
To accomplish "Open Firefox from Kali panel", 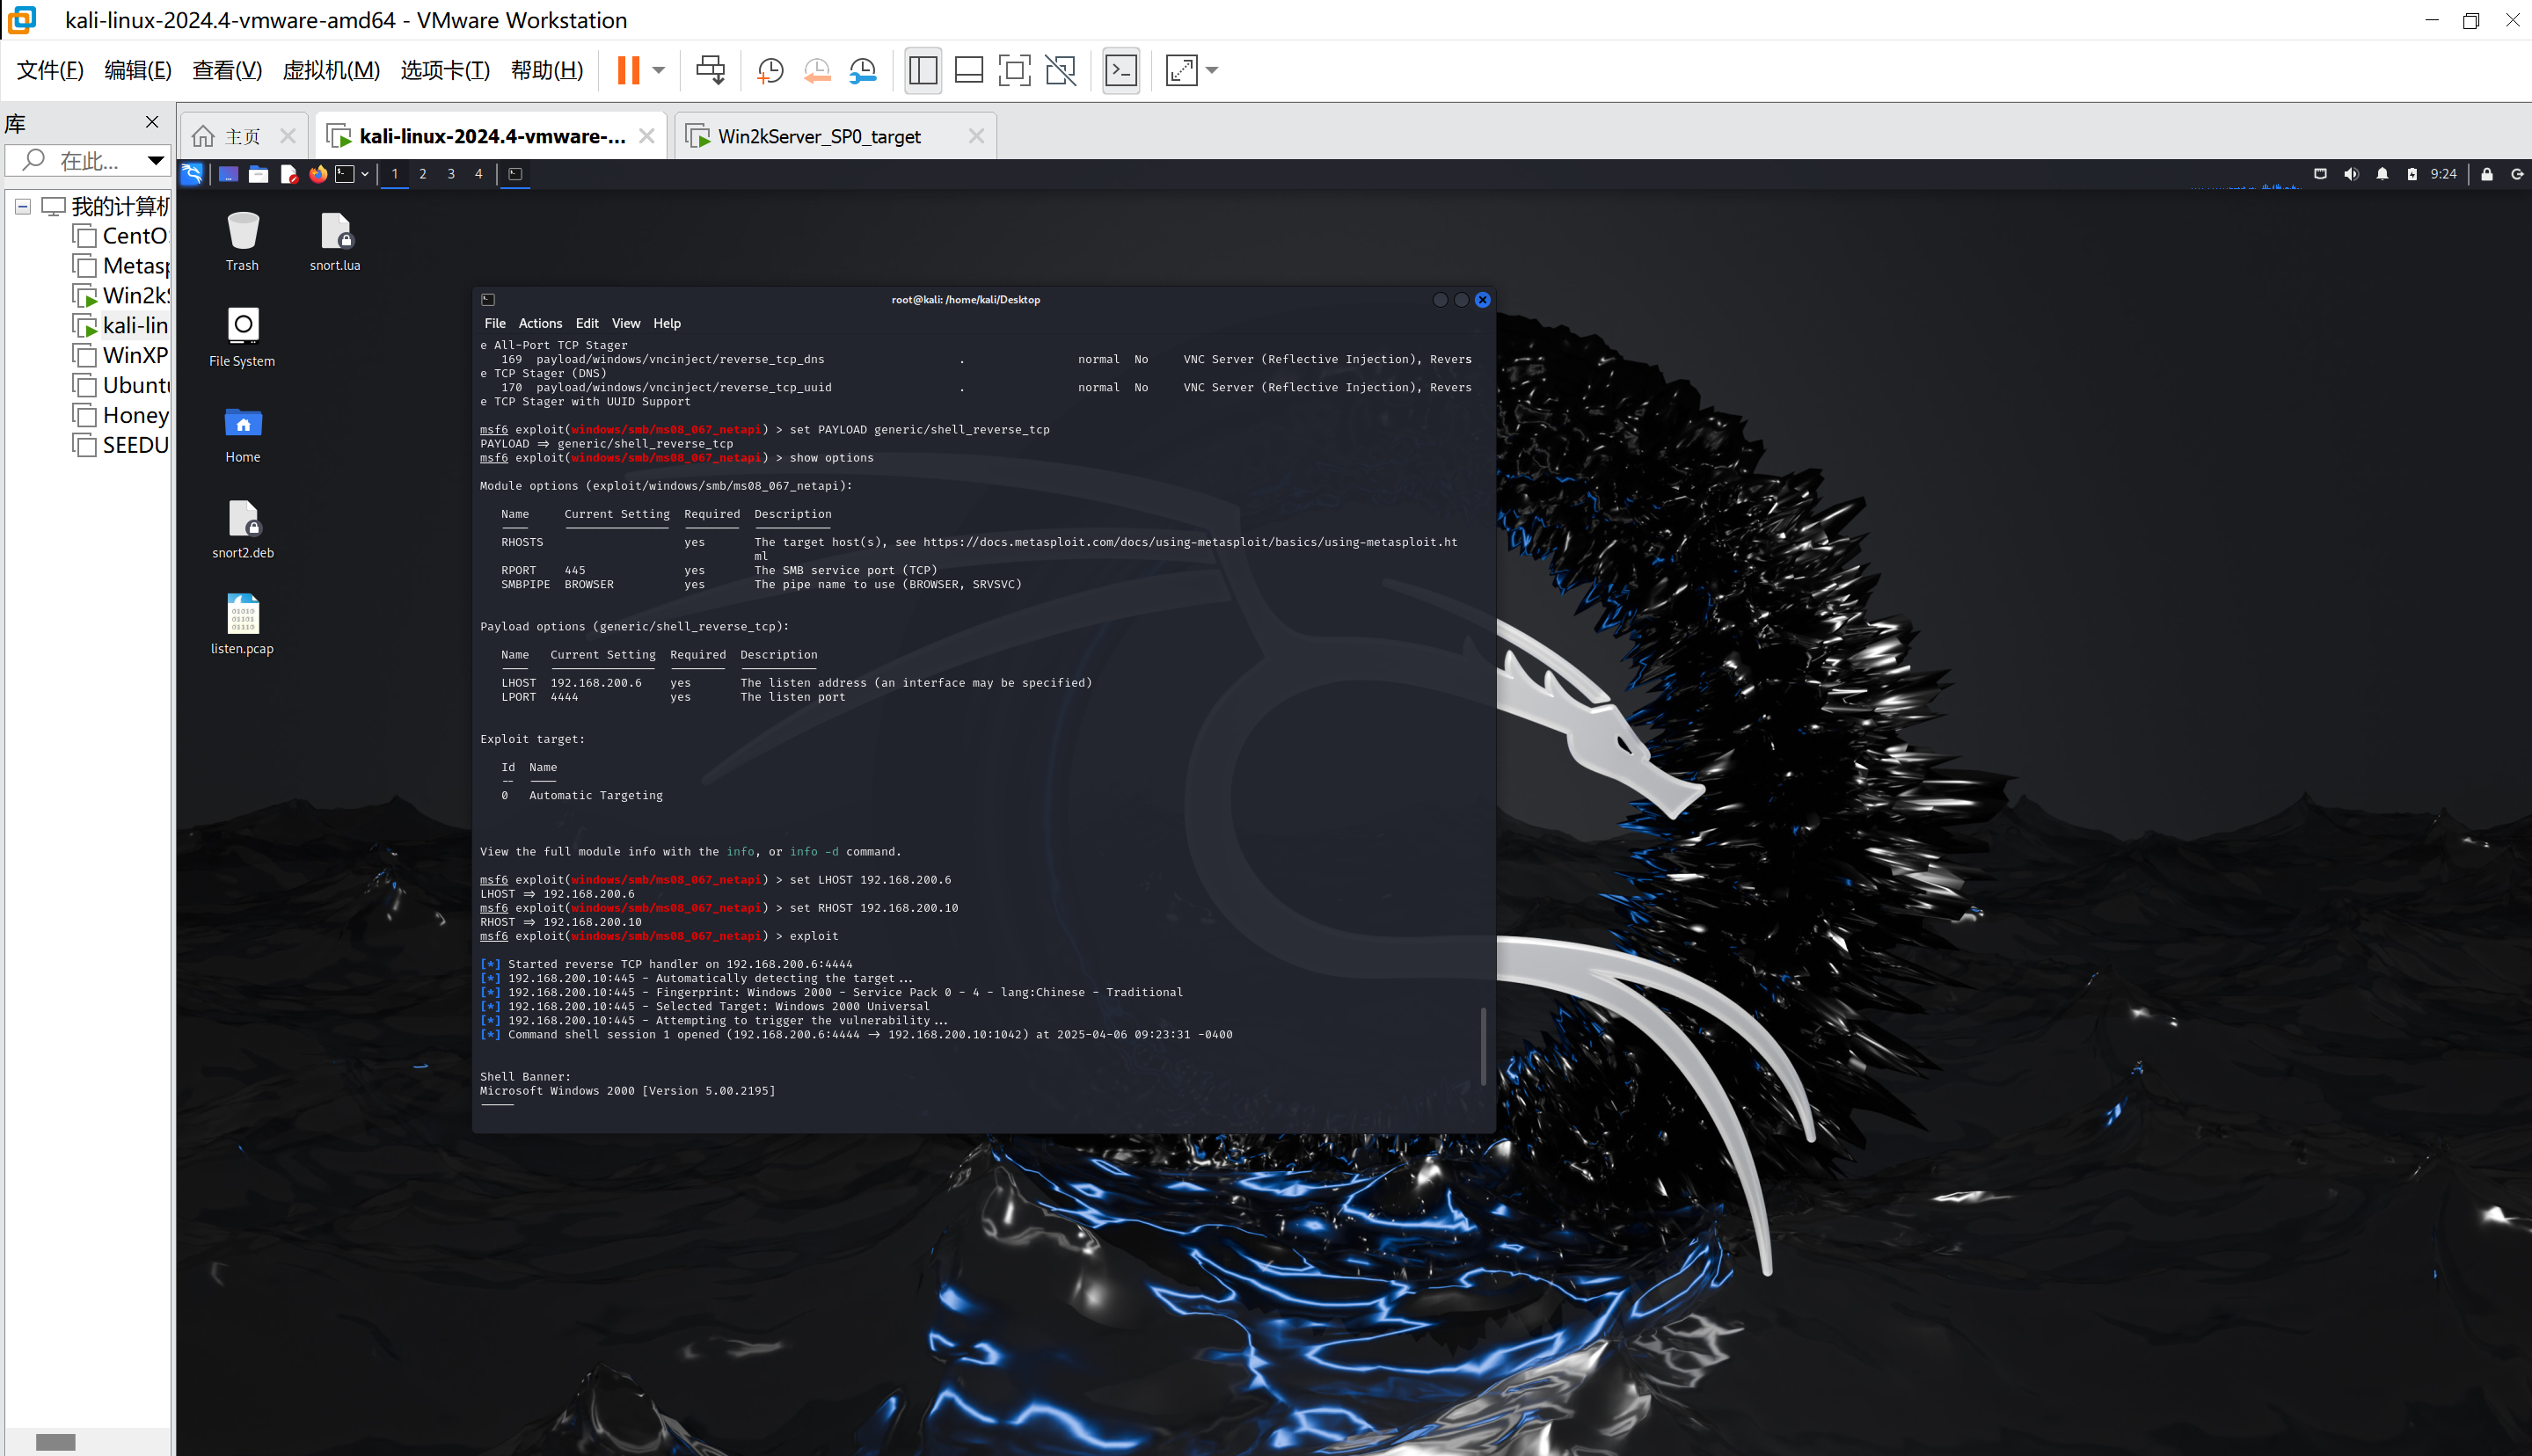I will pyautogui.click(x=318, y=174).
